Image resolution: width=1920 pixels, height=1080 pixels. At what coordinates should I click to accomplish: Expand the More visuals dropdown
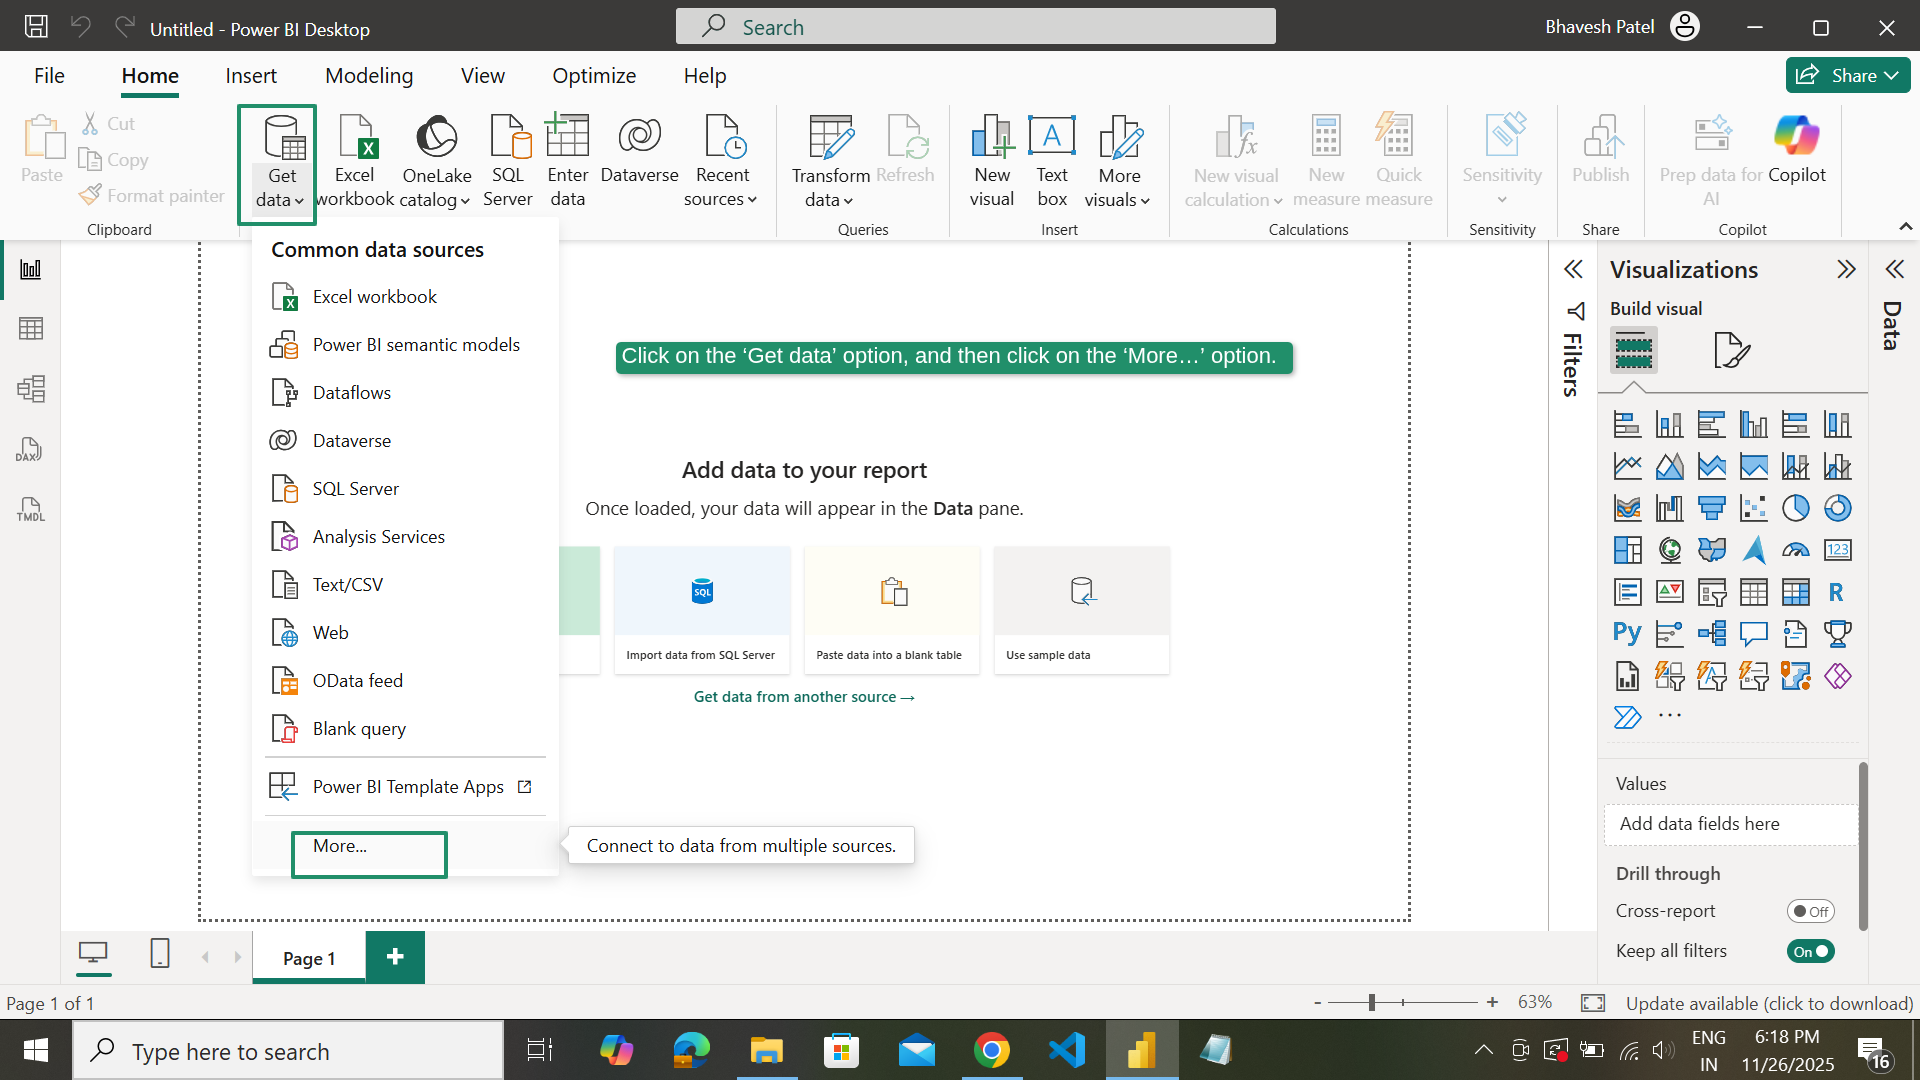pyautogui.click(x=1118, y=160)
